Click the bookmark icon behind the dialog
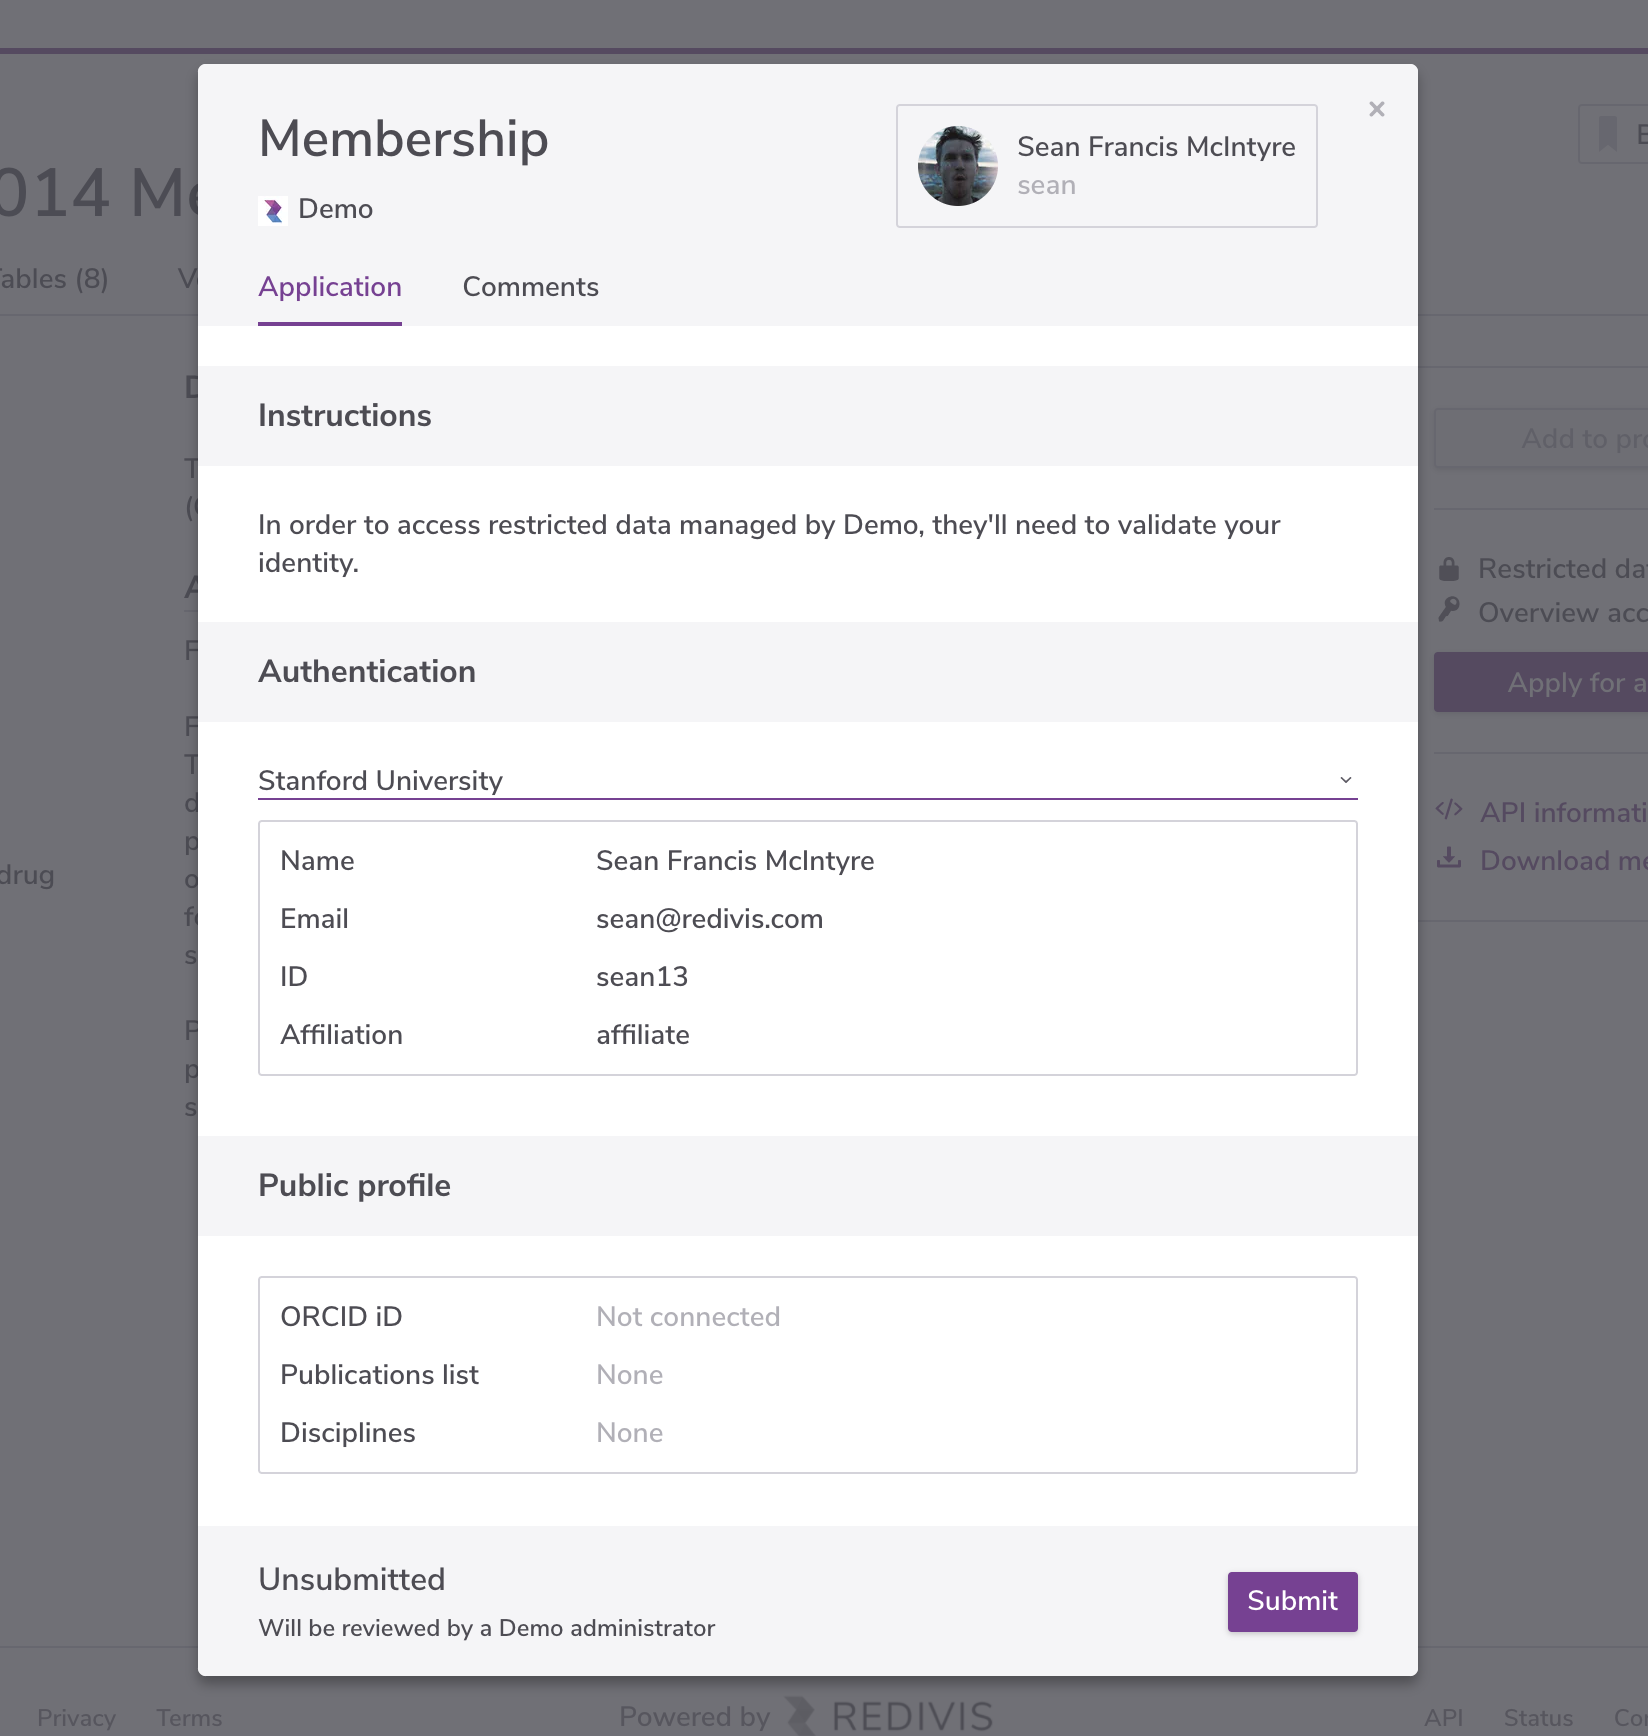1648x1736 pixels. (1608, 133)
